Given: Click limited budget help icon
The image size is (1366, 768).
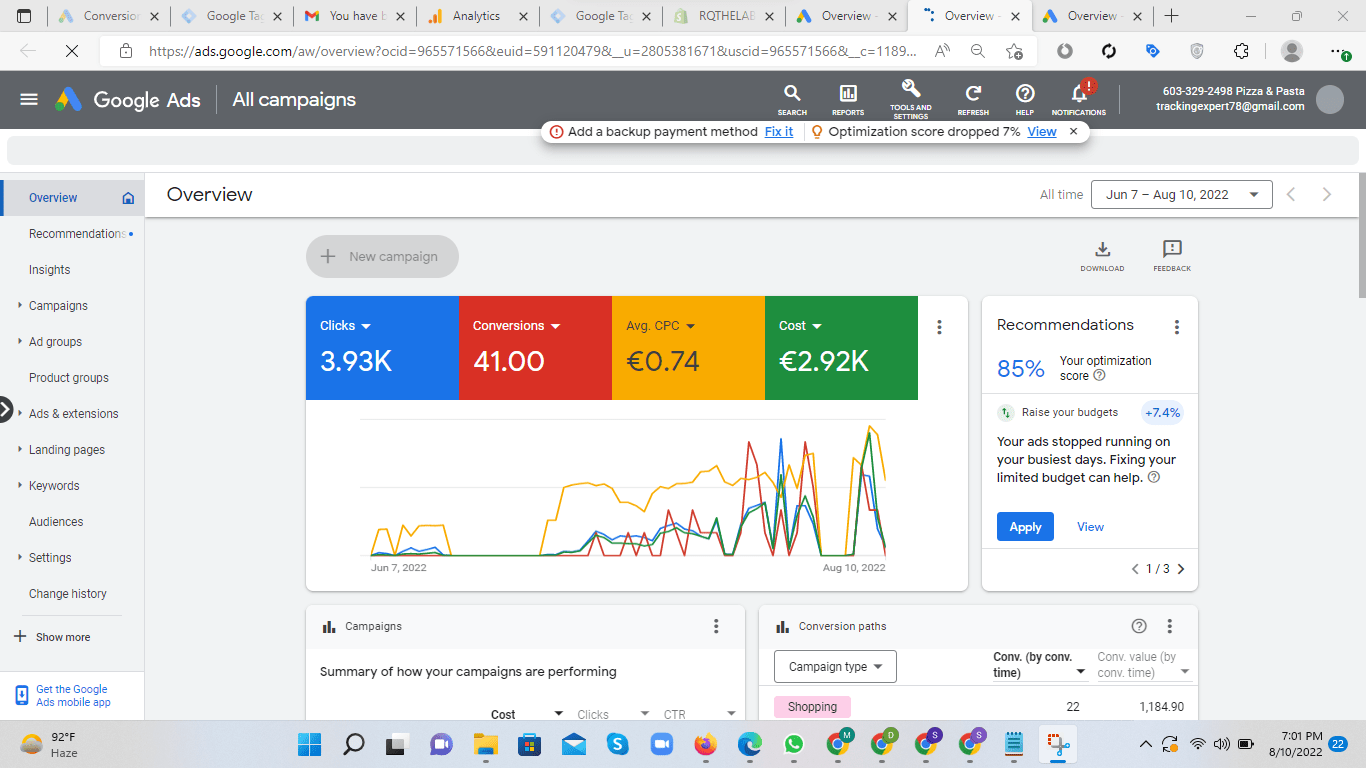Looking at the screenshot, I should 1153,478.
